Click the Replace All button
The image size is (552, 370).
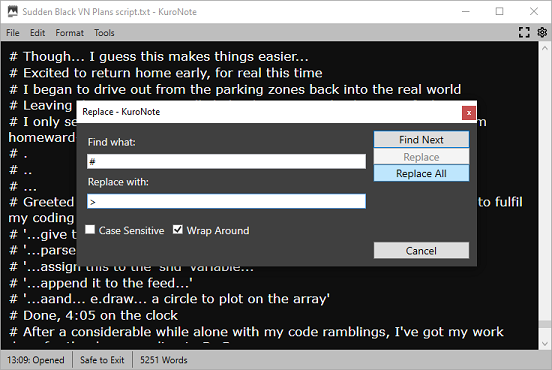[421, 174]
